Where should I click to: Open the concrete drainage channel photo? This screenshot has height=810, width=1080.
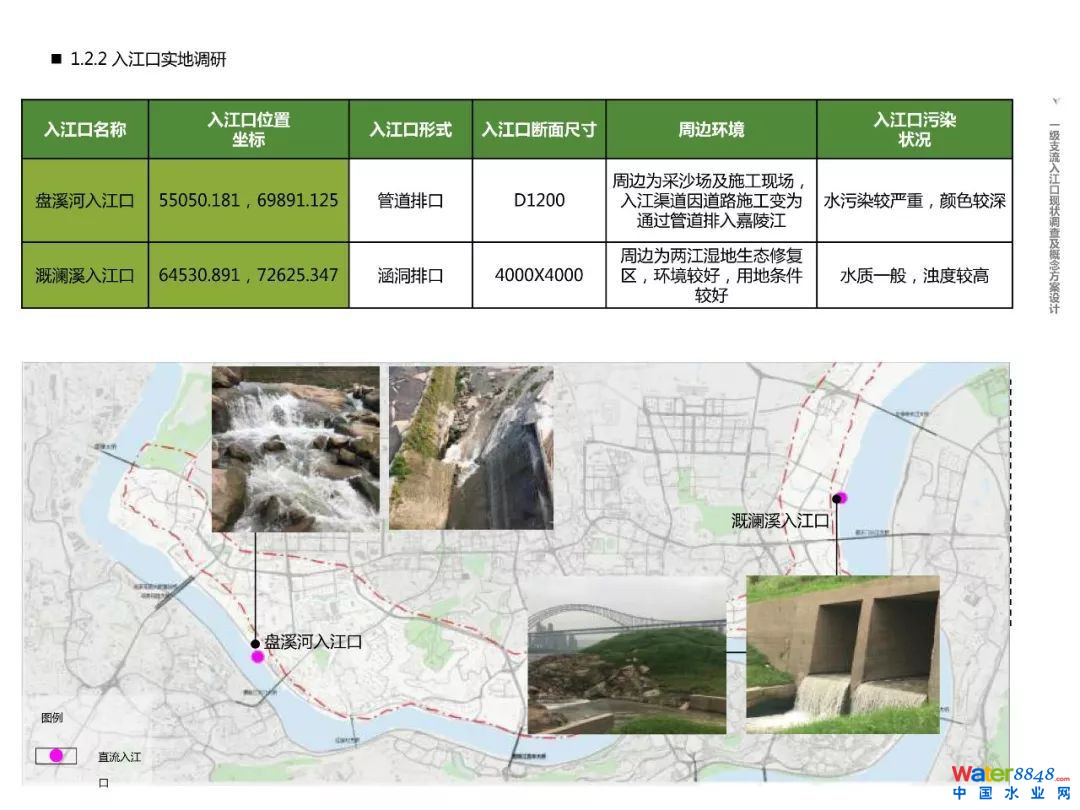[470, 447]
